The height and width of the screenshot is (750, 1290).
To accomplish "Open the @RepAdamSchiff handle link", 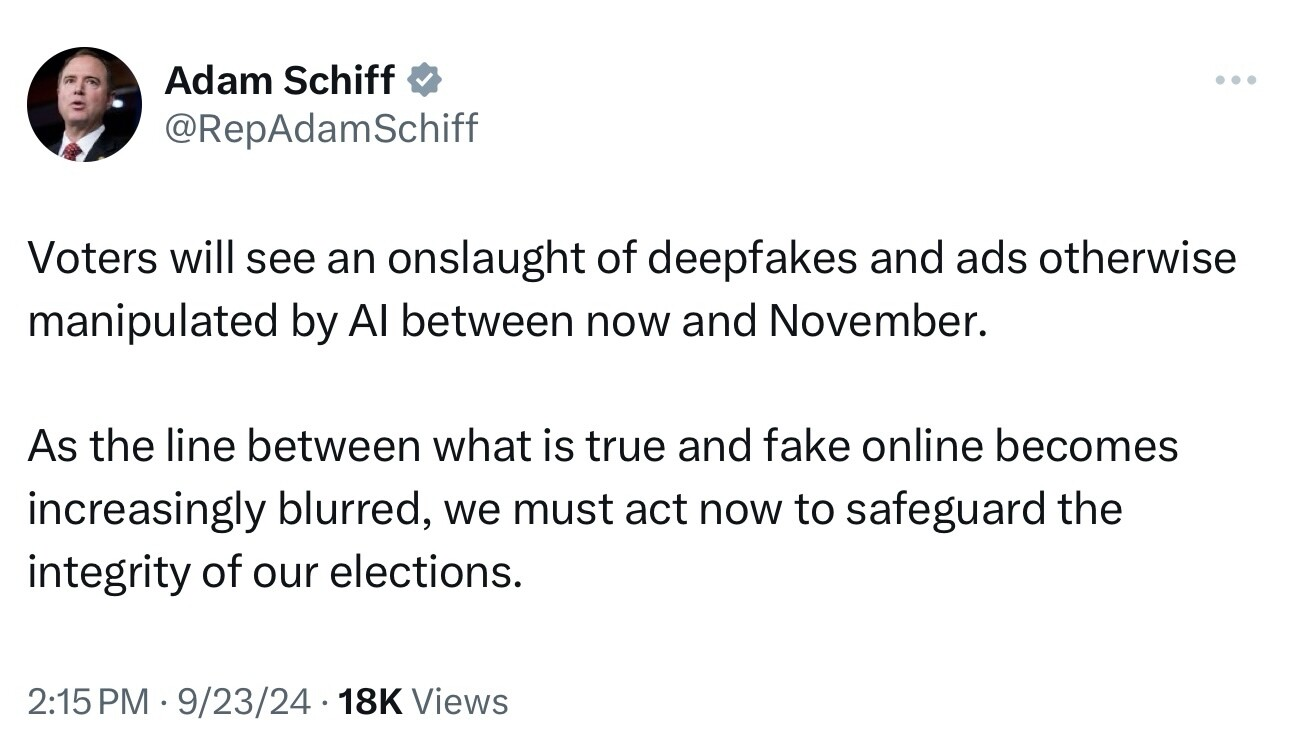I will 321,127.
